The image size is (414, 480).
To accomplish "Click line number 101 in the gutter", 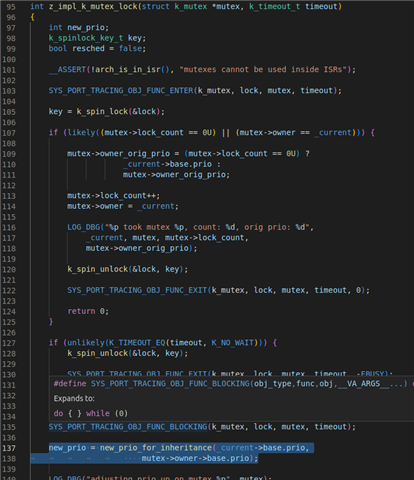I will 9,70.
